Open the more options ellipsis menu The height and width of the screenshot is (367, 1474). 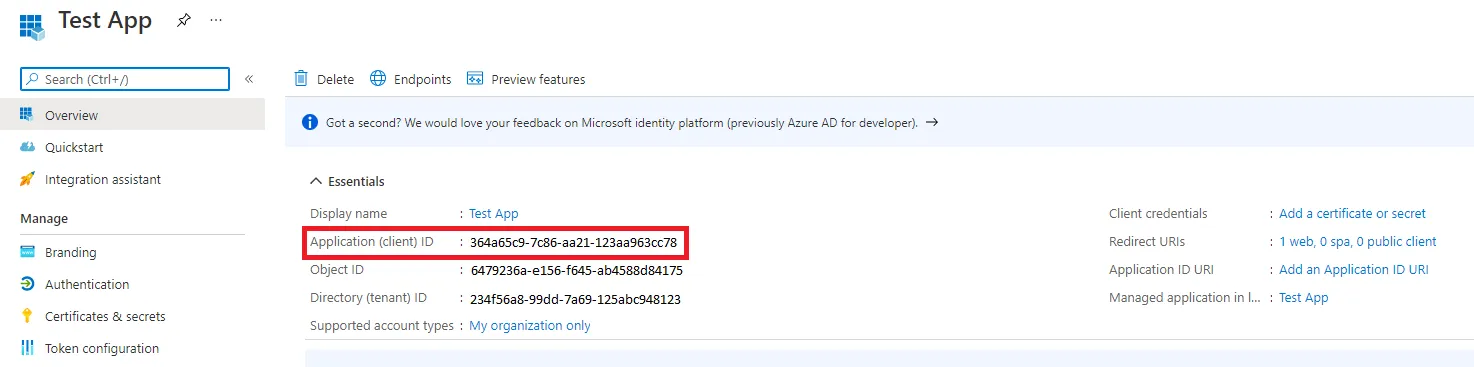(x=216, y=20)
